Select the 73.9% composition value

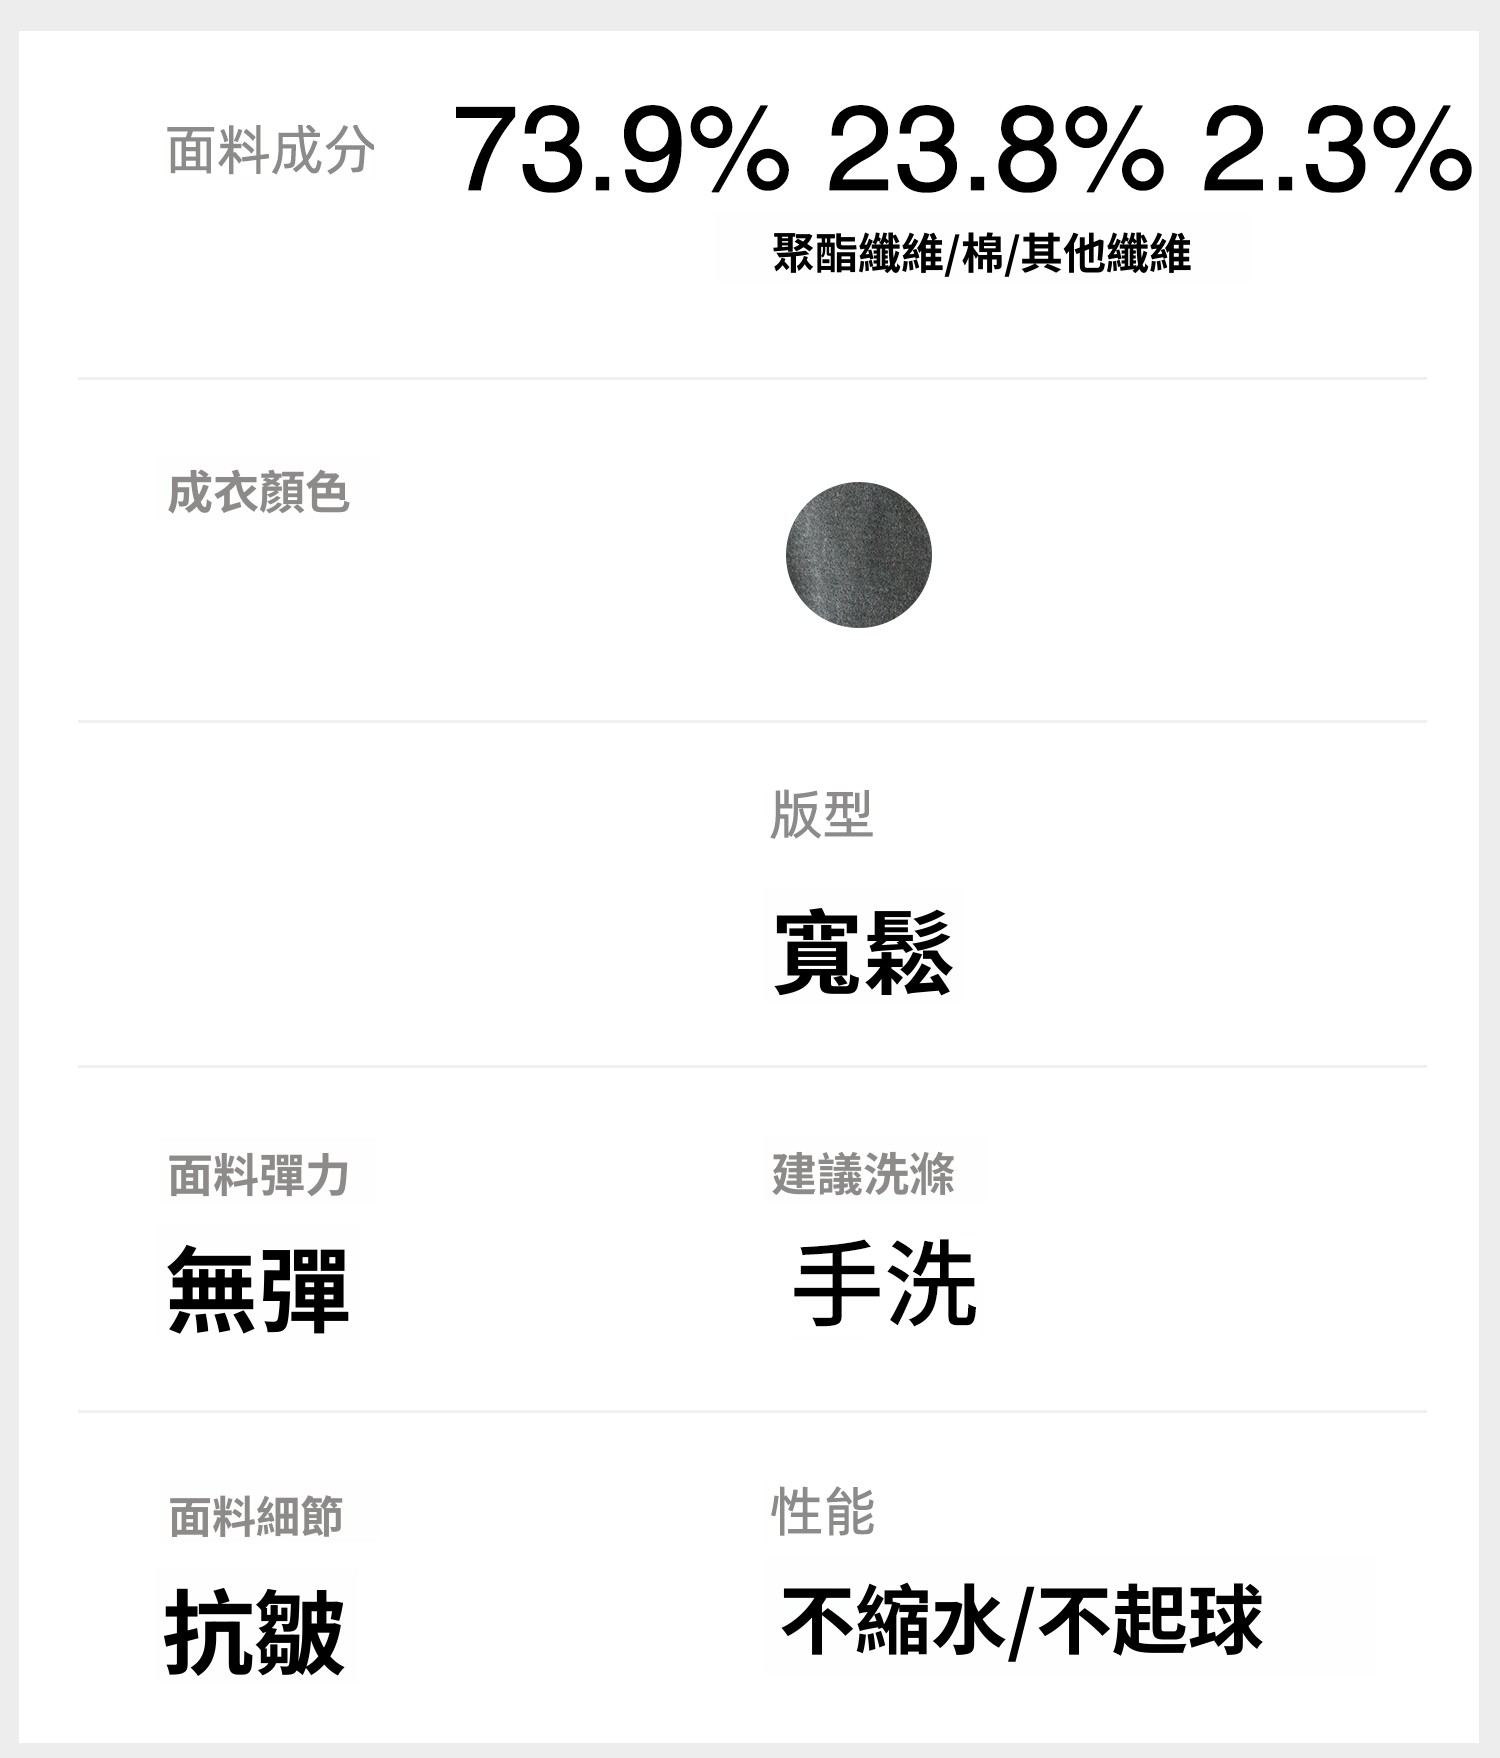(620, 150)
